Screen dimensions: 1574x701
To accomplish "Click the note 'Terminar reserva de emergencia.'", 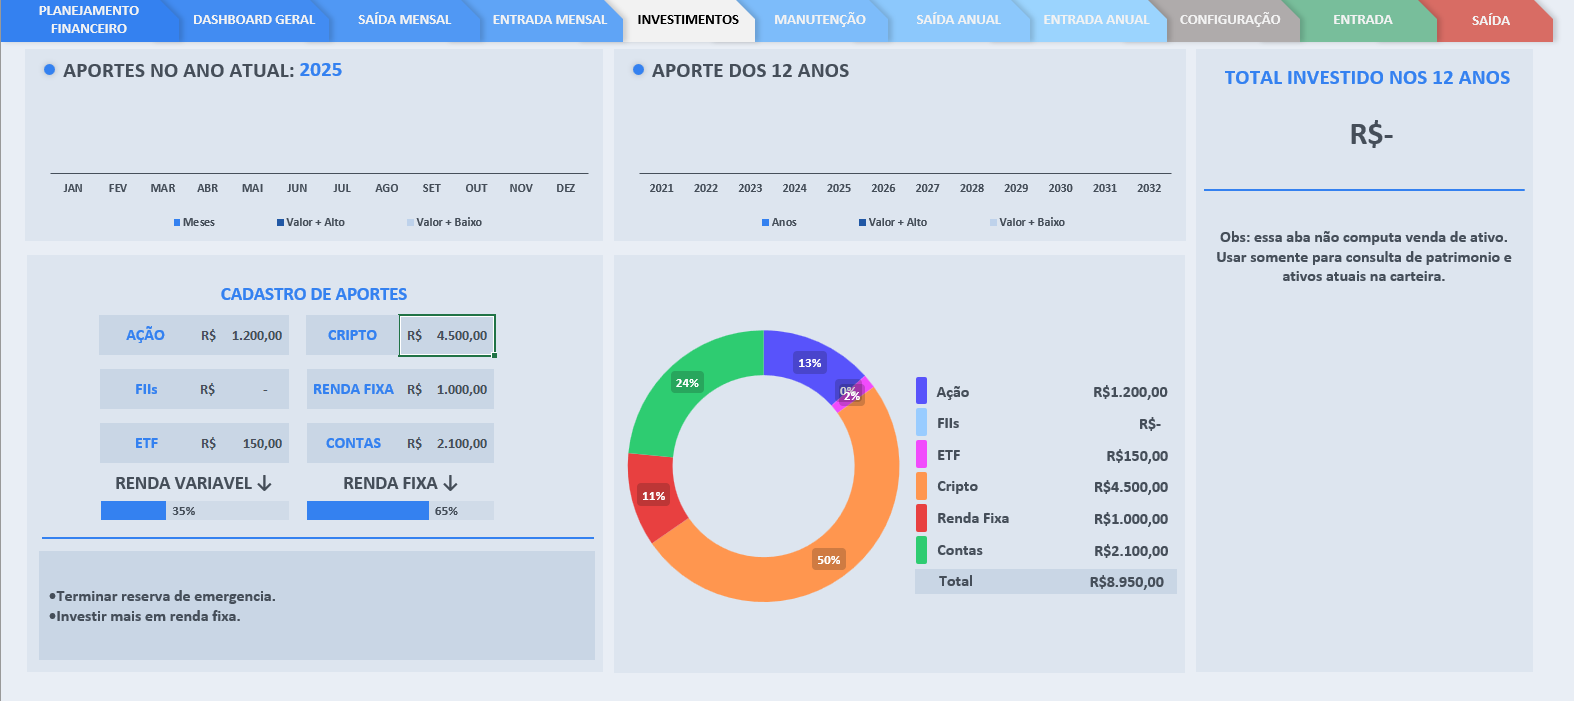I will (x=162, y=596).
